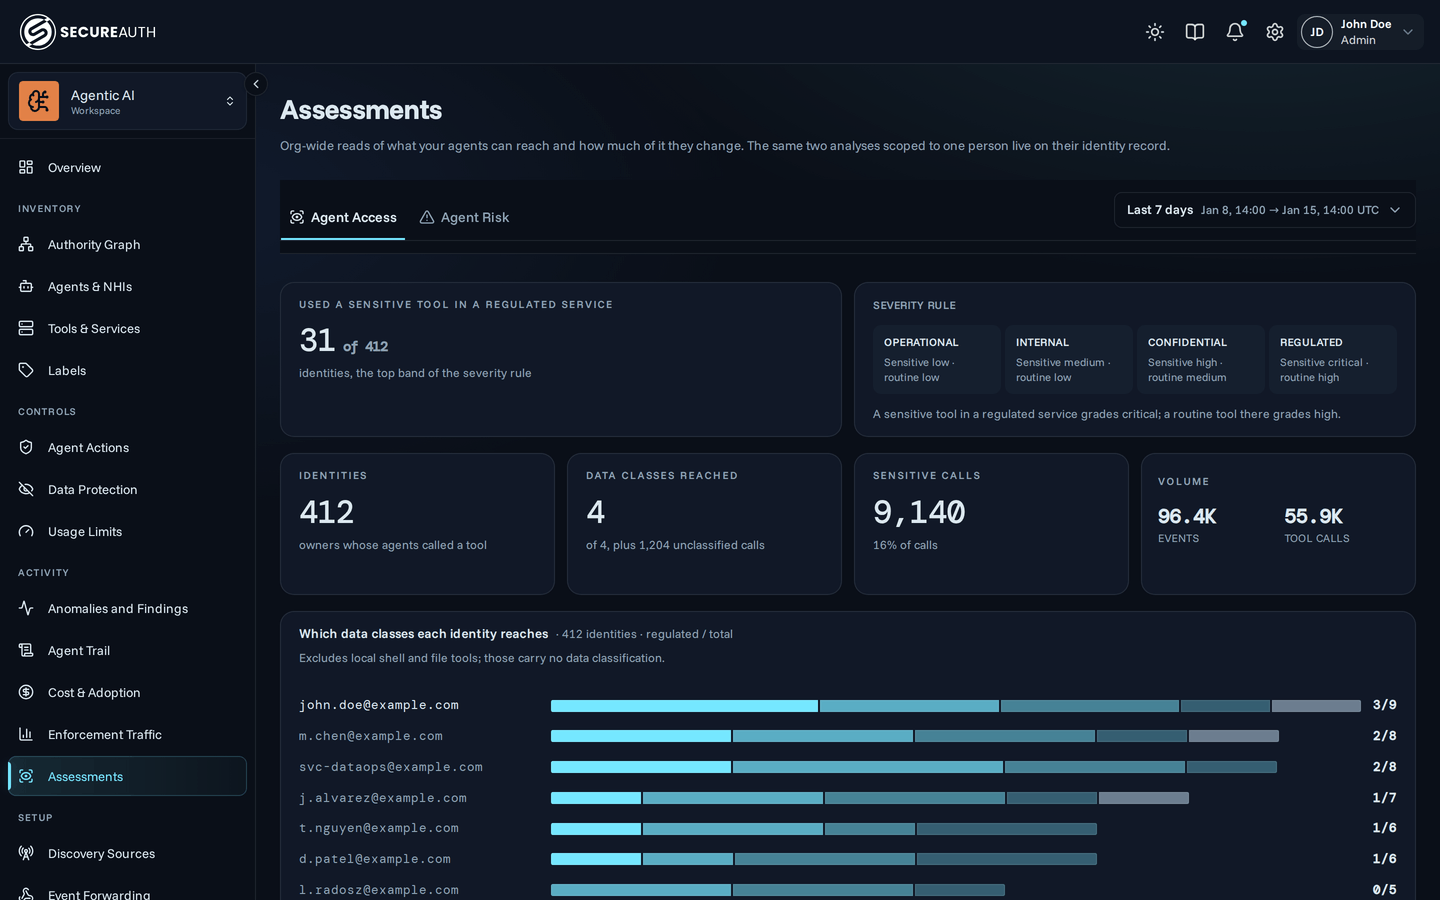The height and width of the screenshot is (900, 1440).
Task: Click the m.chen@example.com access bar
Action: 915,736
